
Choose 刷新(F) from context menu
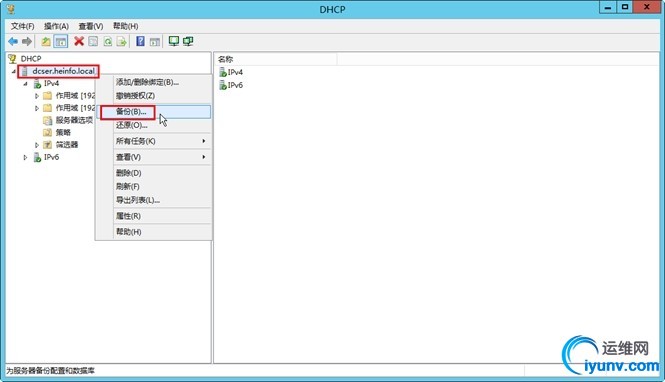click(154, 187)
